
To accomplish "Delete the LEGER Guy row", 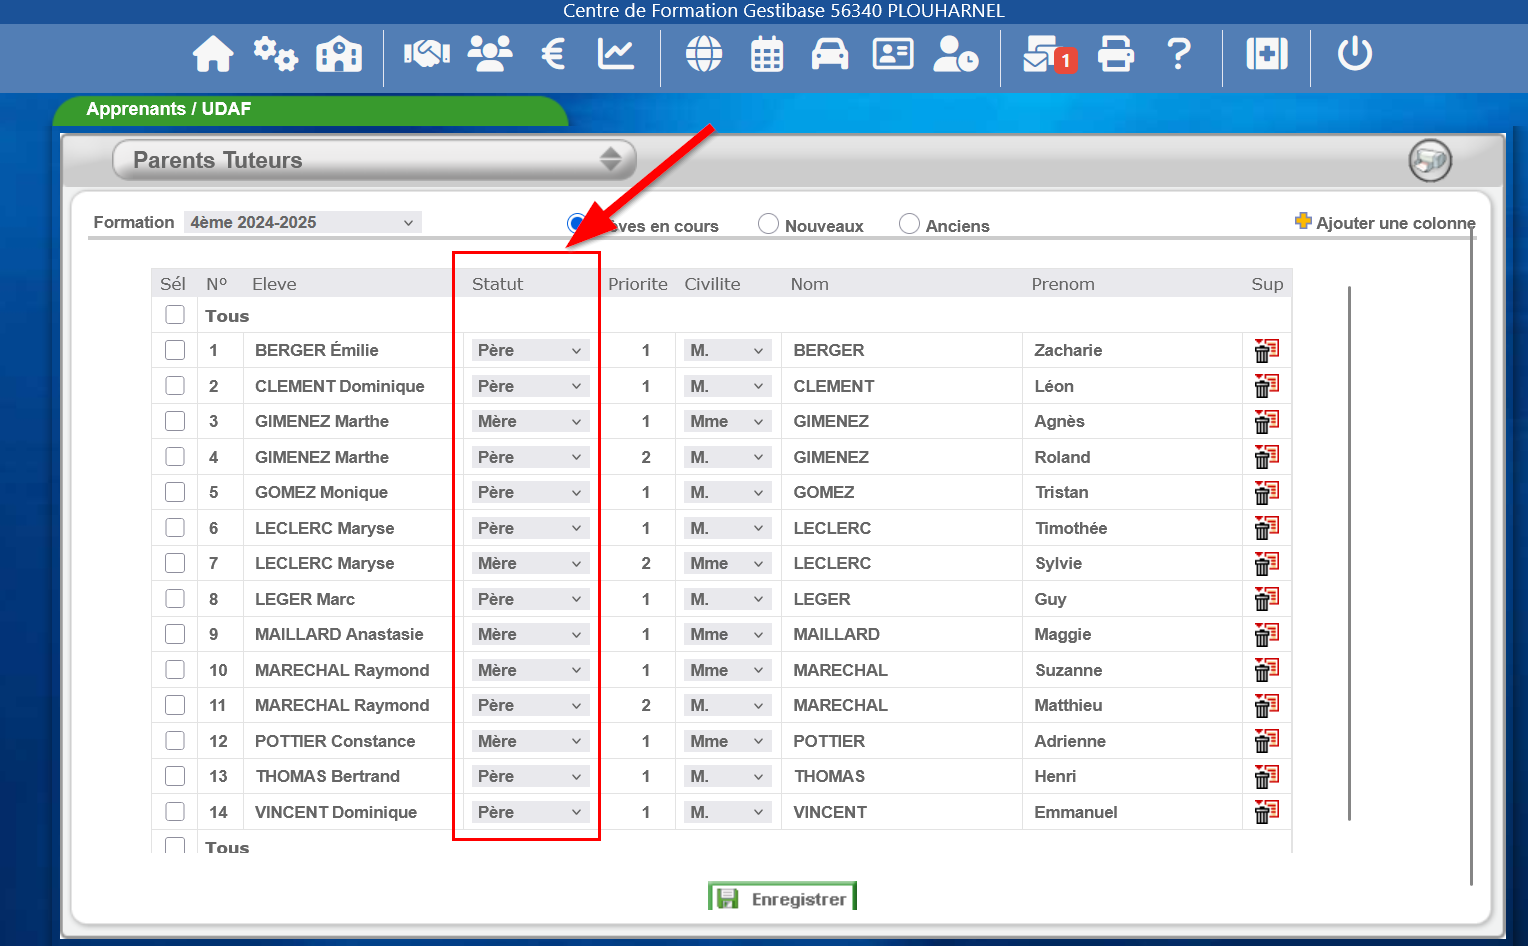I will [1267, 599].
